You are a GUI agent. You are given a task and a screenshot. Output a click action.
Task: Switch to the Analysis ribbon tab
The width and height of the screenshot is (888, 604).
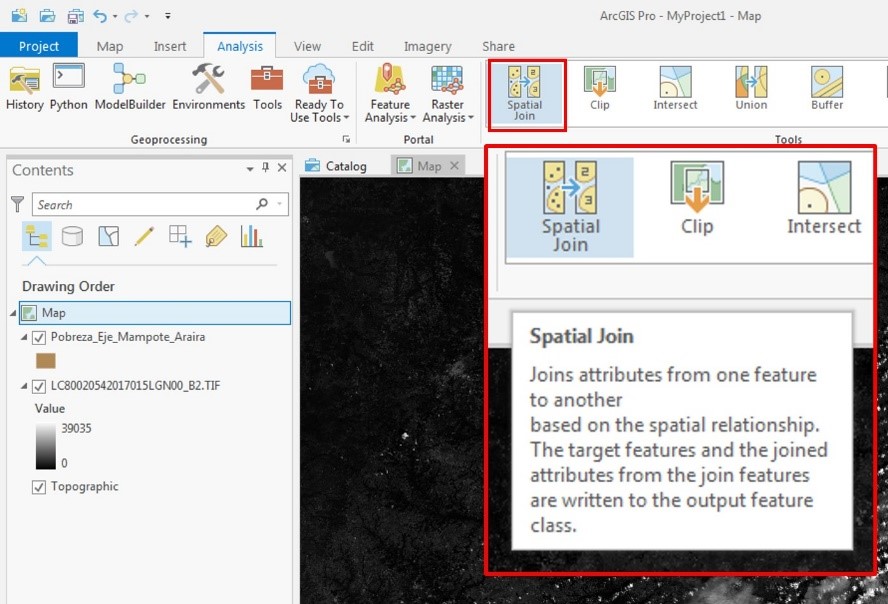coord(240,46)
